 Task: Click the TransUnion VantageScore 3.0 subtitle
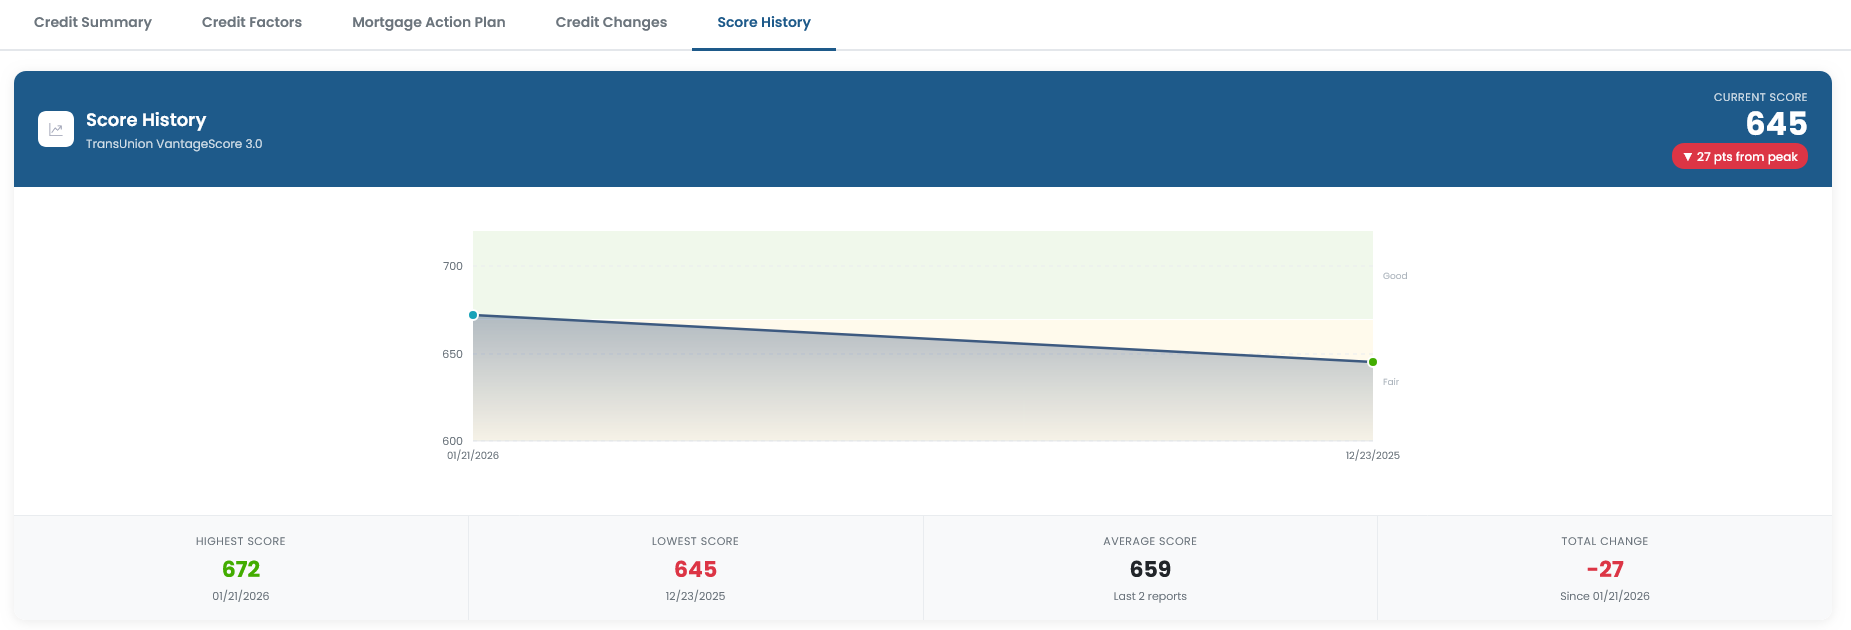click(174, 143)
